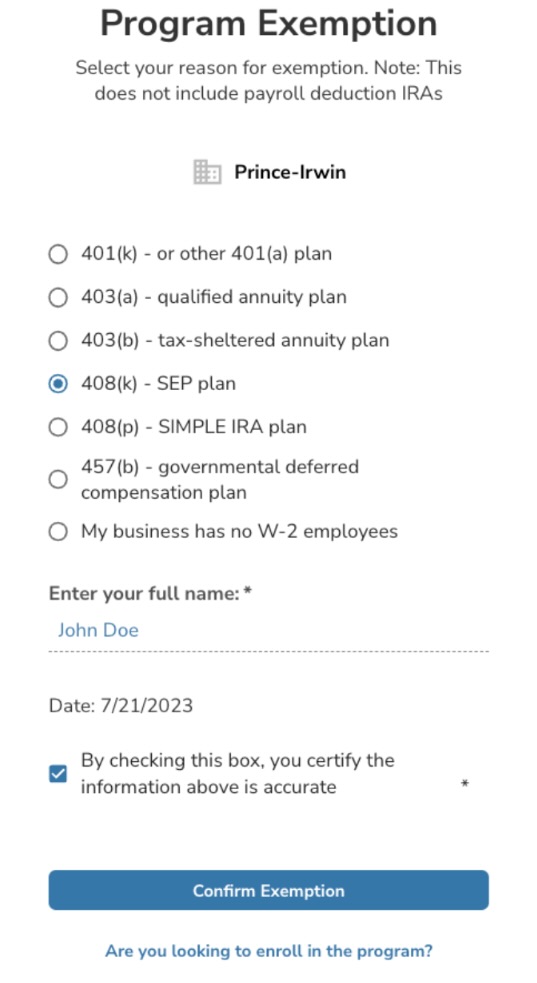Select the 457(b) governmental deferred compensation radio
Image resolution: width=537 pixels, height=983 pixels.
tap(58, 480)
